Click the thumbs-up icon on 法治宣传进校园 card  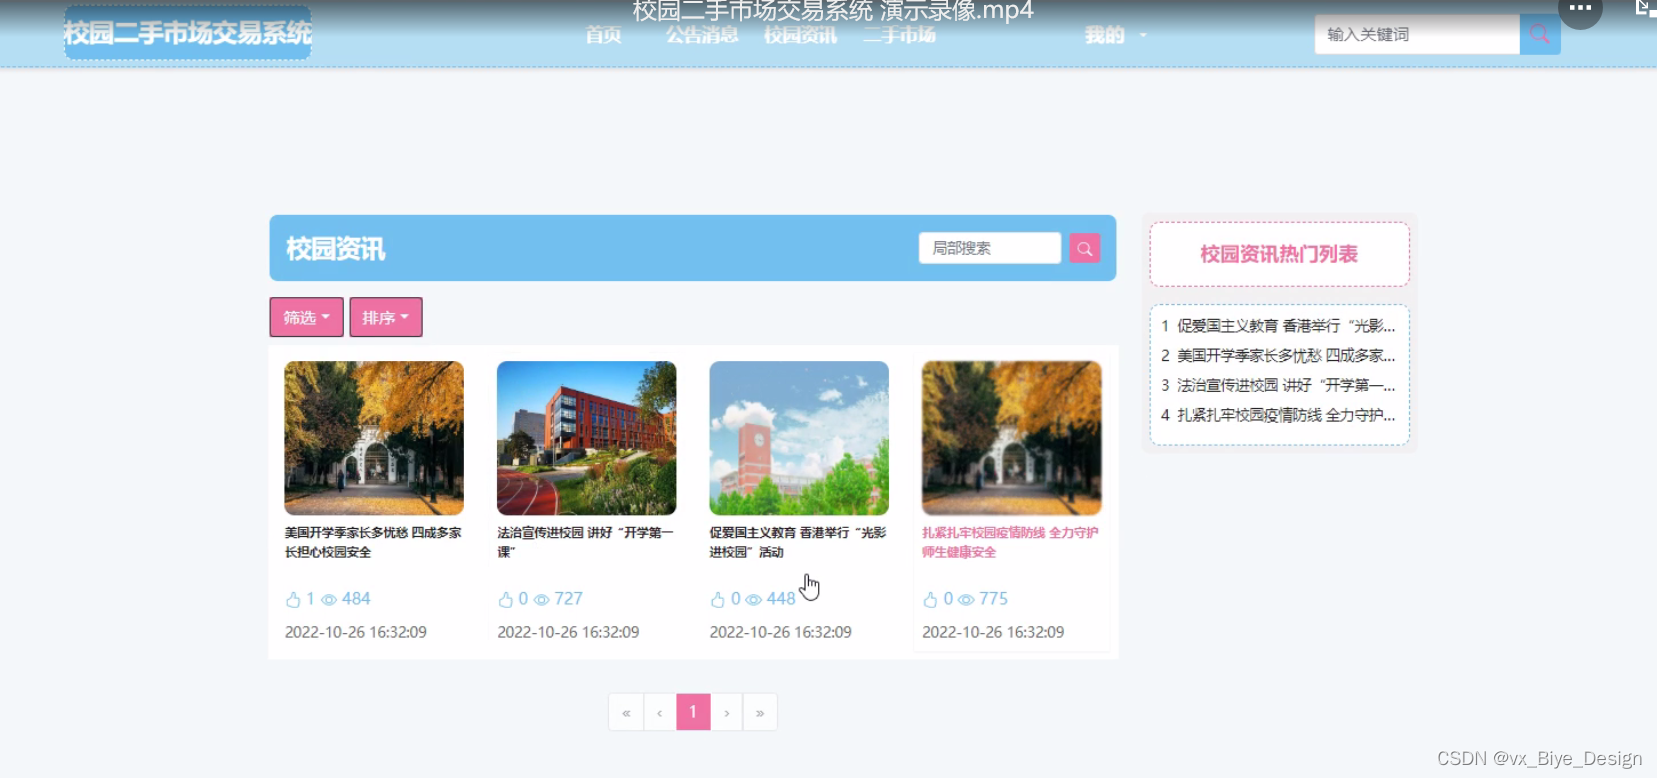tap(505, 599)
